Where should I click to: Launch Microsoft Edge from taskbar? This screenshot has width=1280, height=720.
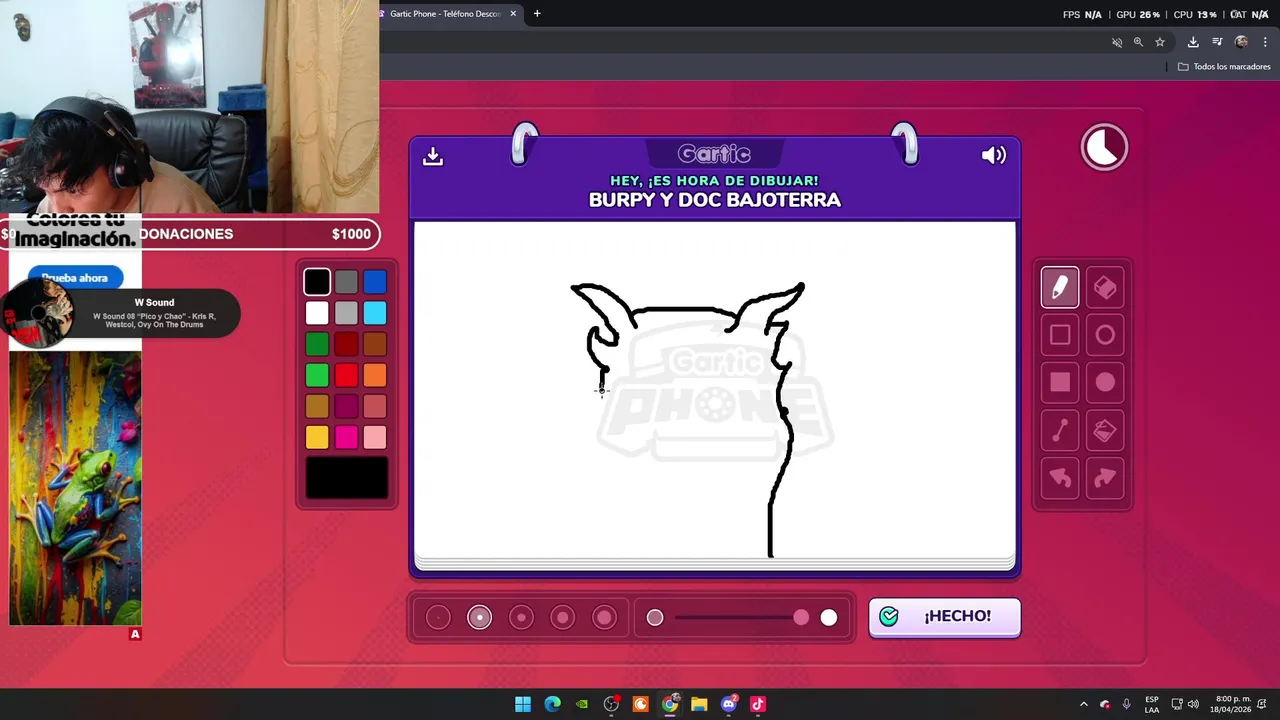[x=552, y=704]
